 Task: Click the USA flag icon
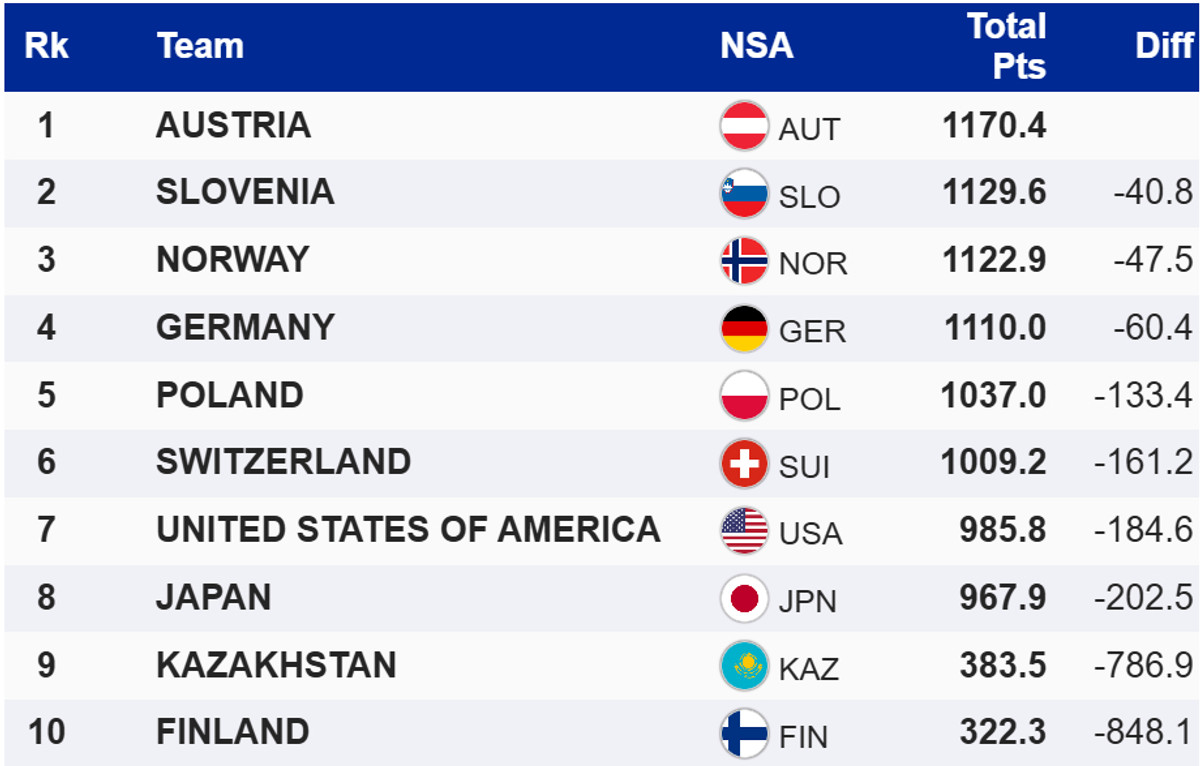tap(744, 531)
